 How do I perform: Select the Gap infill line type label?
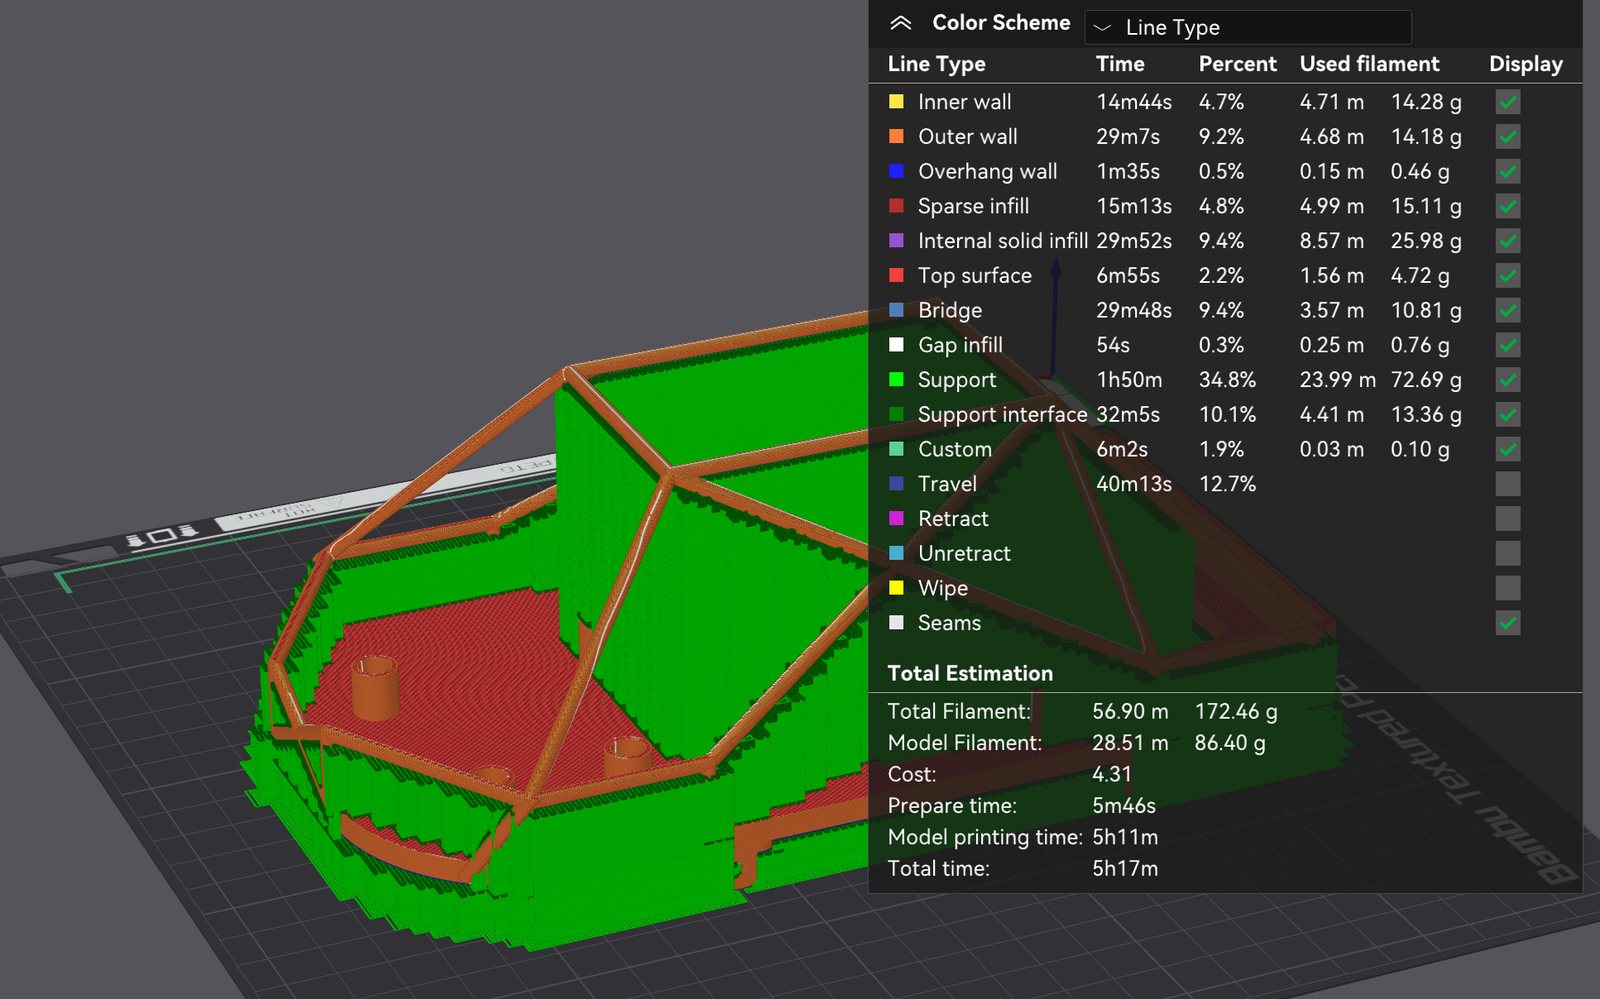960,345
